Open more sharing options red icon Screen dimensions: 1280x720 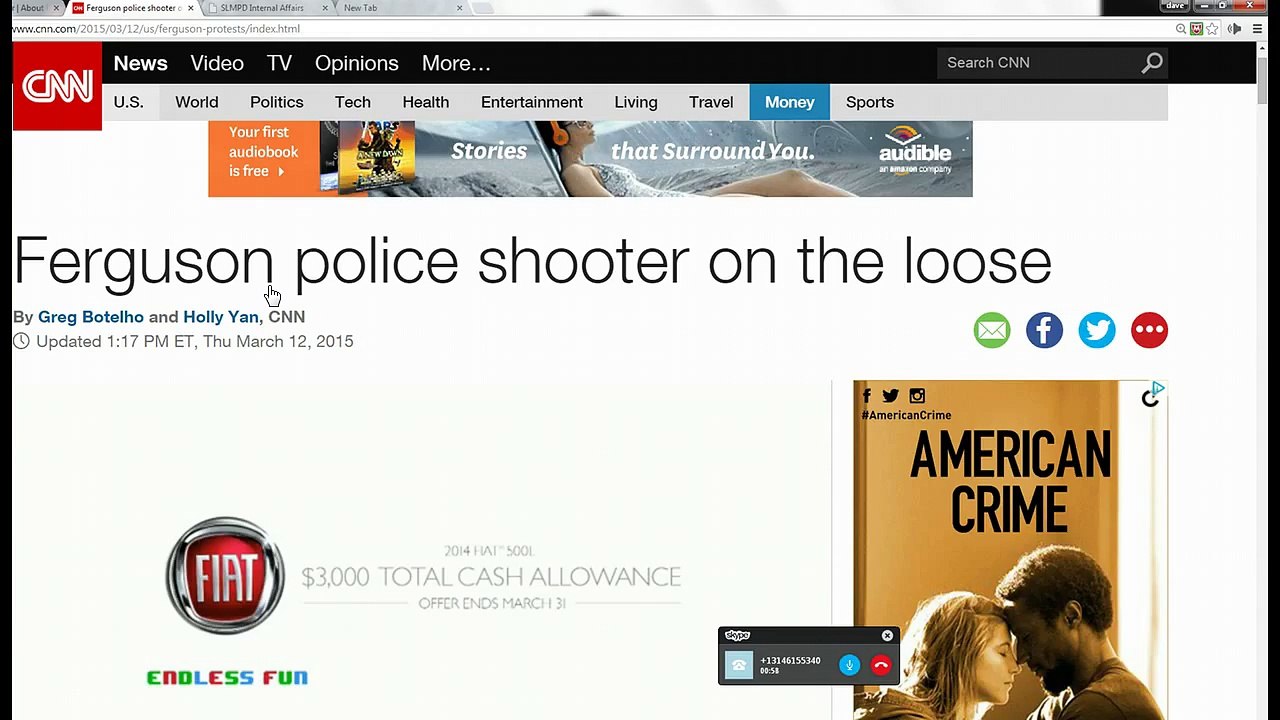coord(1149,330)
